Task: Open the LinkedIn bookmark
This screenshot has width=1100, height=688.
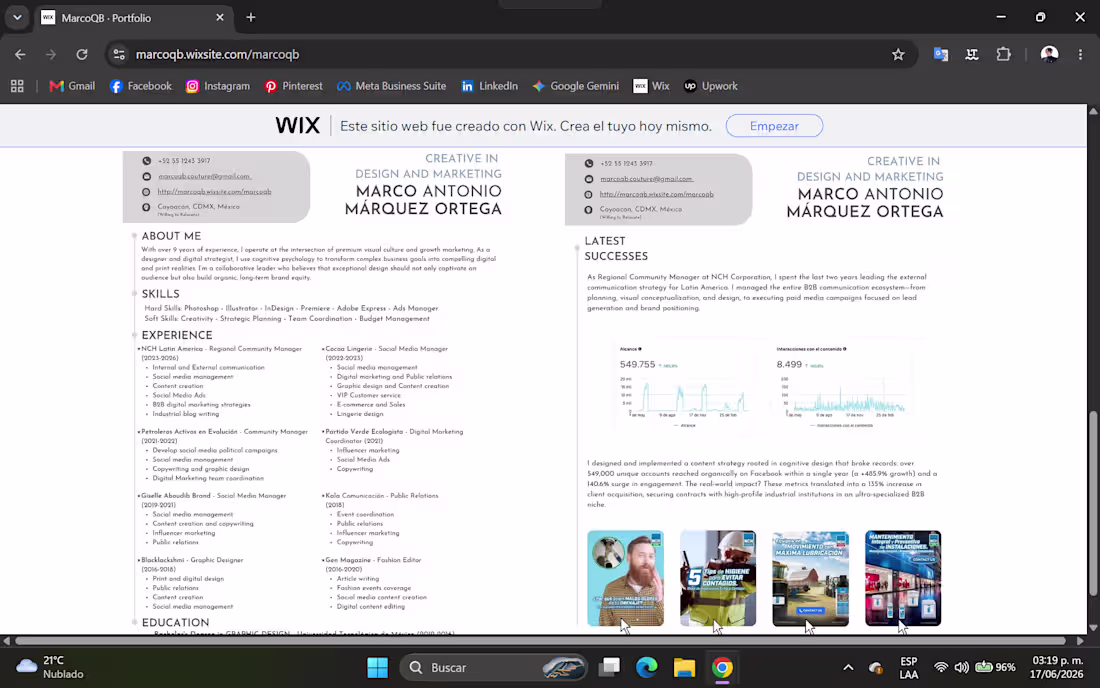Action: click(489, 86)
